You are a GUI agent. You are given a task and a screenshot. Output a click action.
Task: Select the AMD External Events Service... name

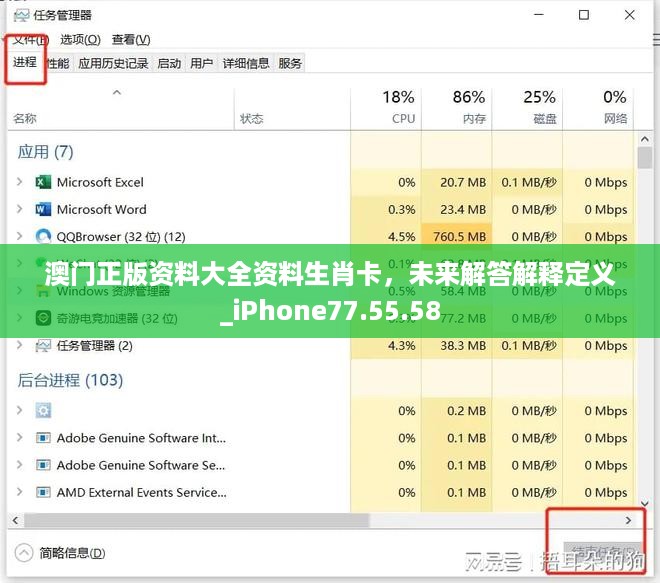[141, 492]
